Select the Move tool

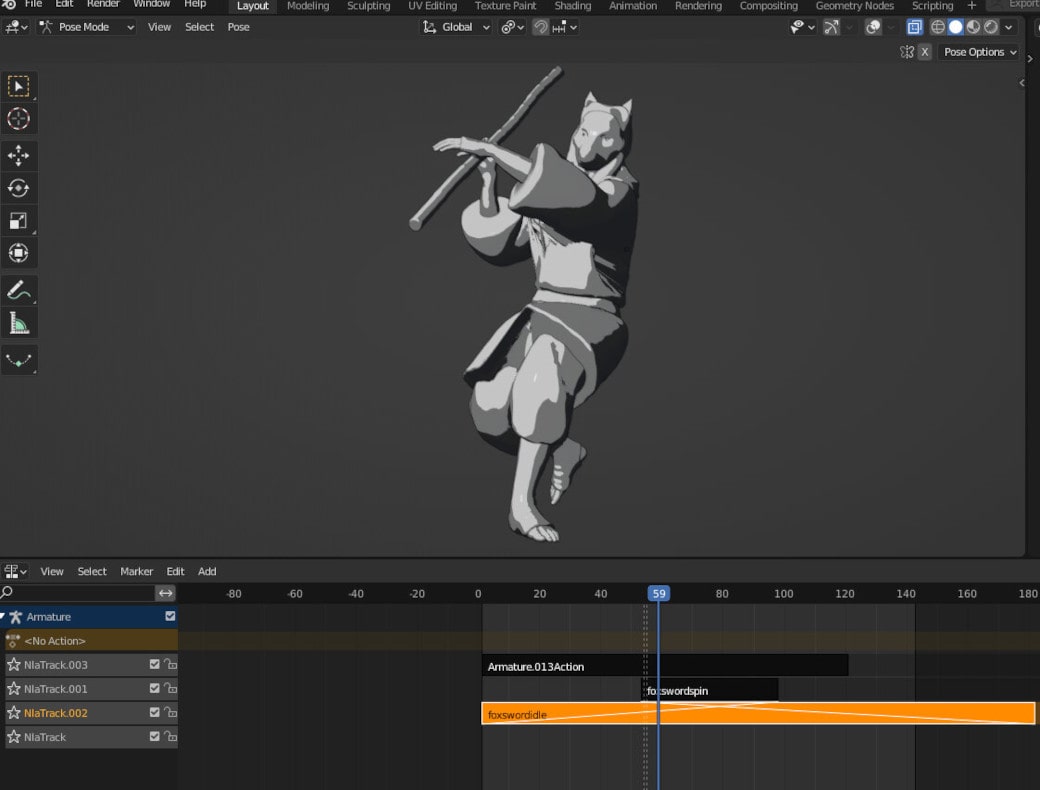coord(20,155)
